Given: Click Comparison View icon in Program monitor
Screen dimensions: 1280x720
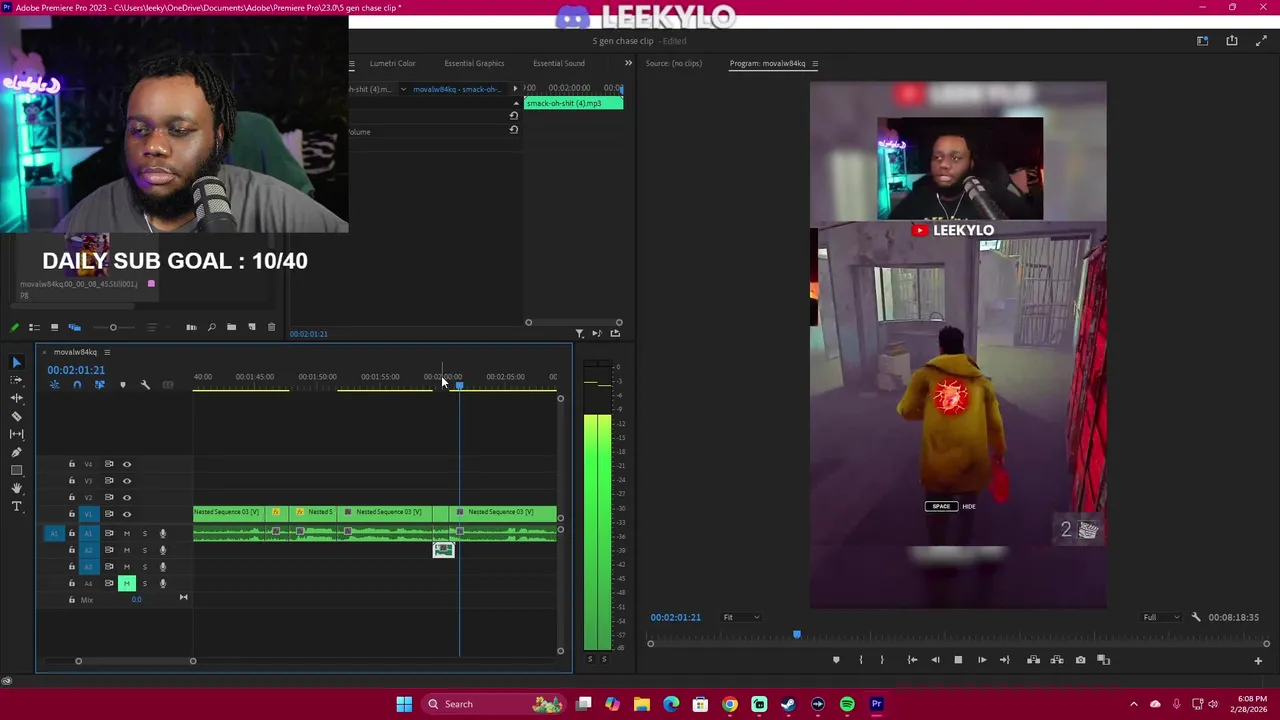Looking at the screenshot, I should click(x=1104, y=660).
